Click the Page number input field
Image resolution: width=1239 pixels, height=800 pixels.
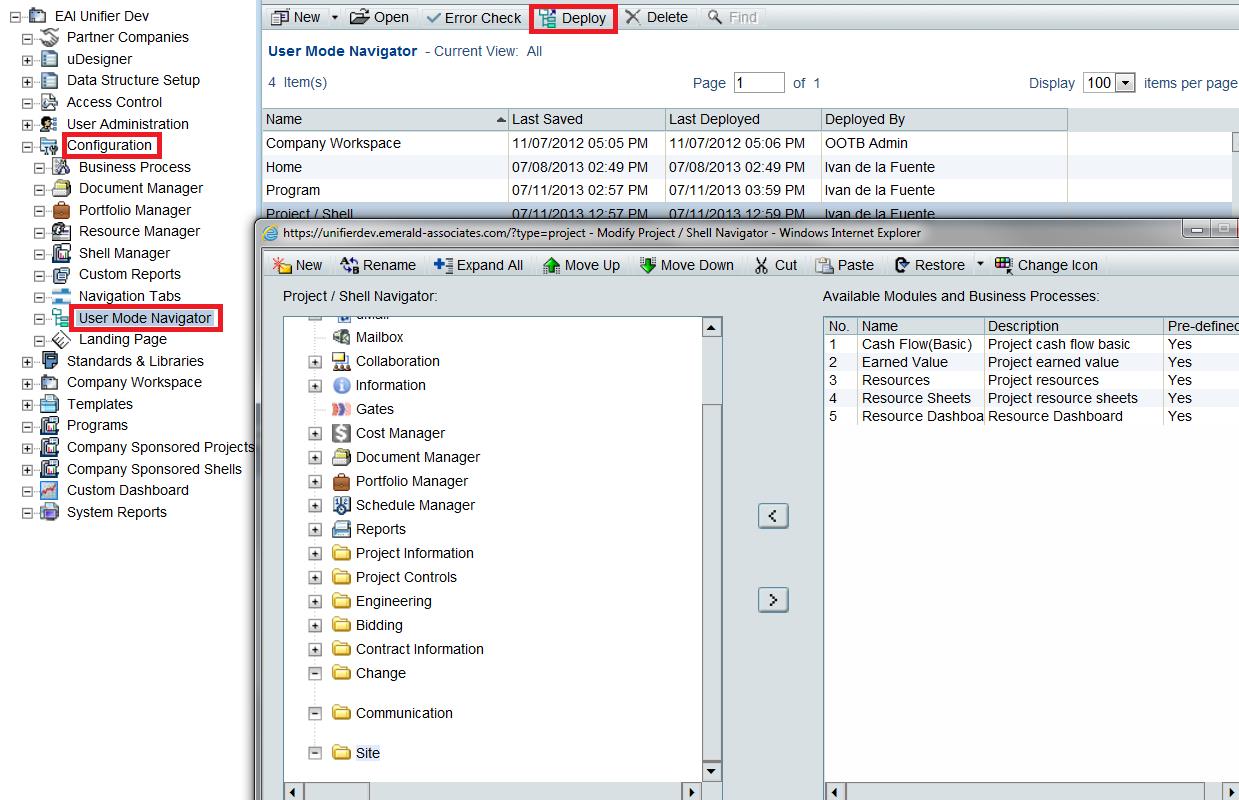pyautogui.click(x=759, y=83)
